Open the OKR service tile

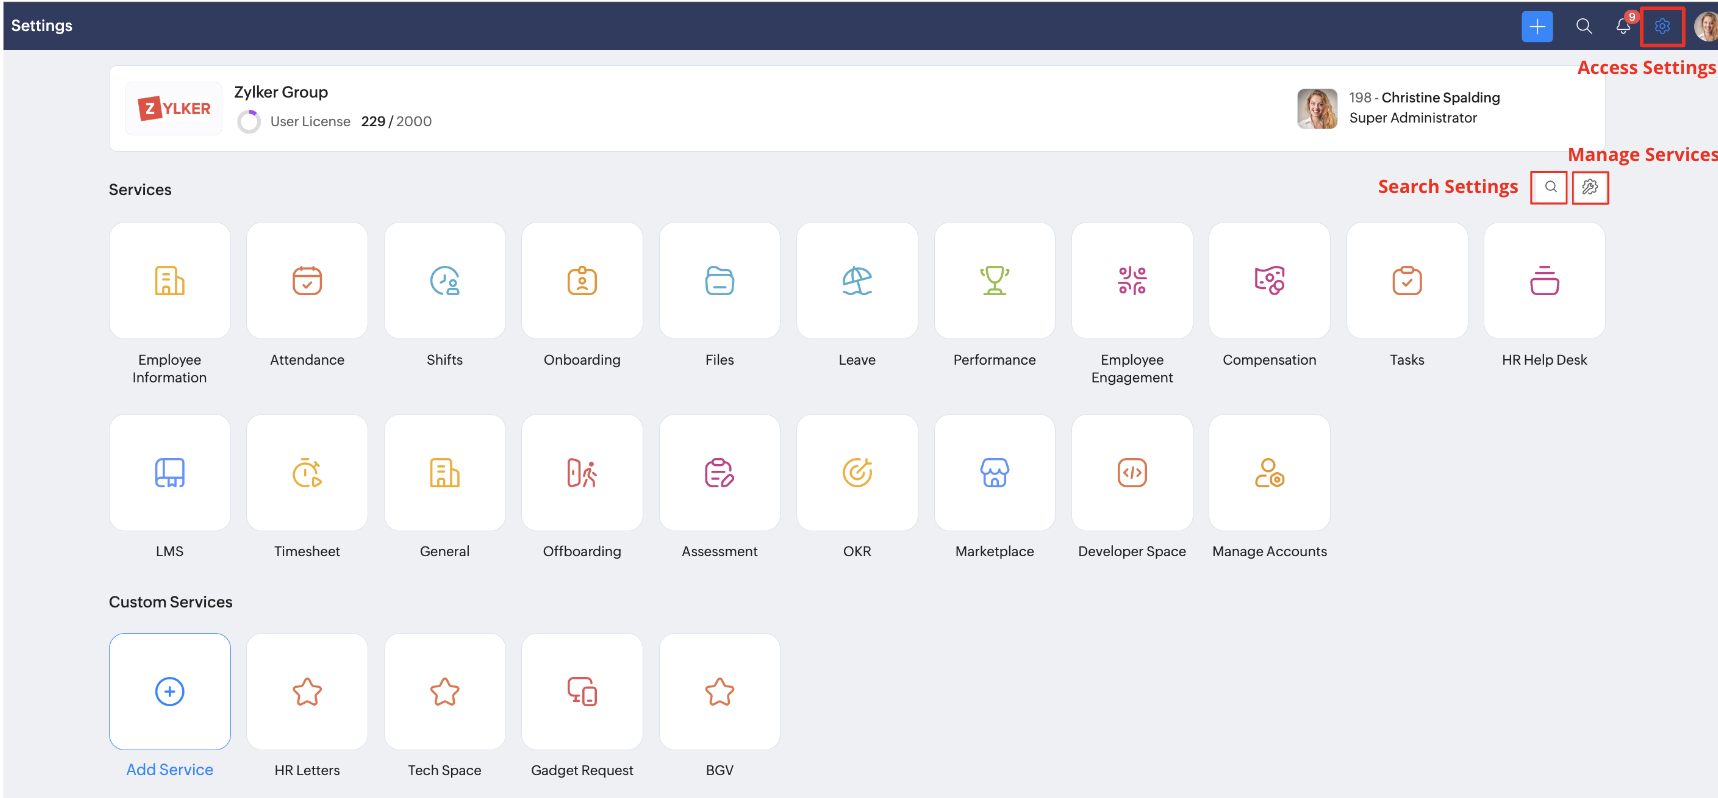(x=857, y=473)
